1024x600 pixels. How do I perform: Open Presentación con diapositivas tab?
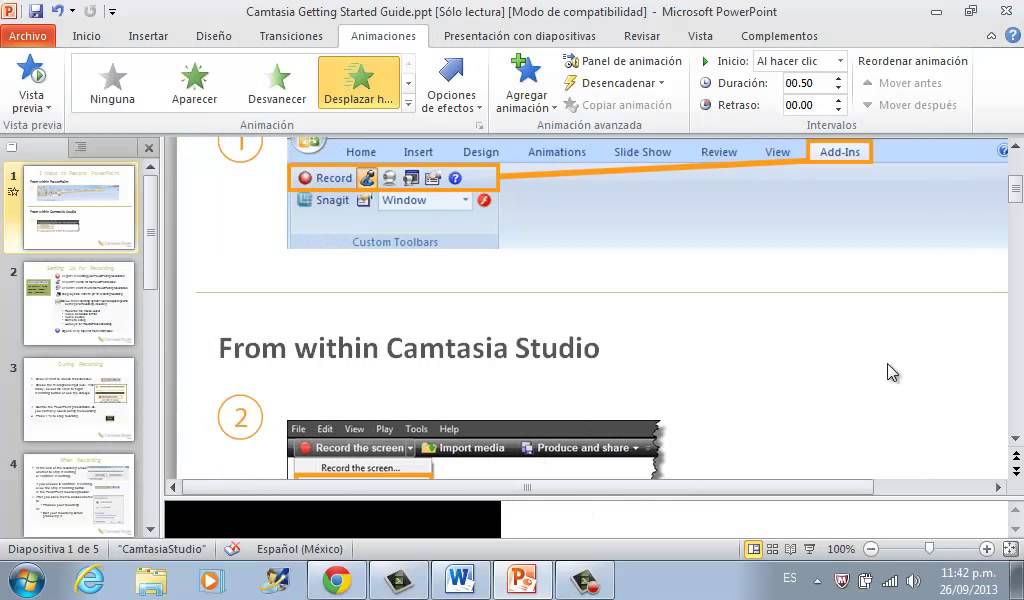[519, 36]
